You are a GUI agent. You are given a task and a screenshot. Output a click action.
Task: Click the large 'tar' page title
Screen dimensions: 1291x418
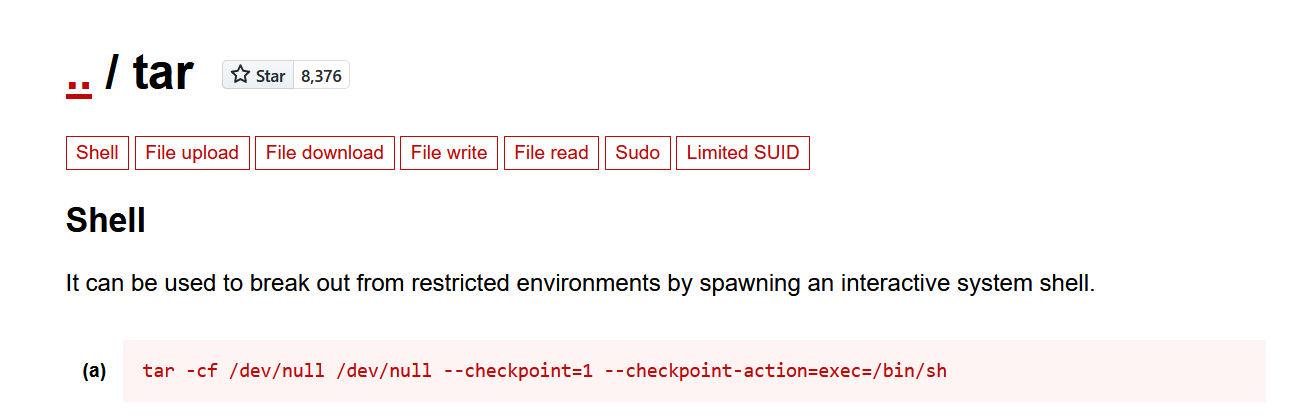(163, 74)
